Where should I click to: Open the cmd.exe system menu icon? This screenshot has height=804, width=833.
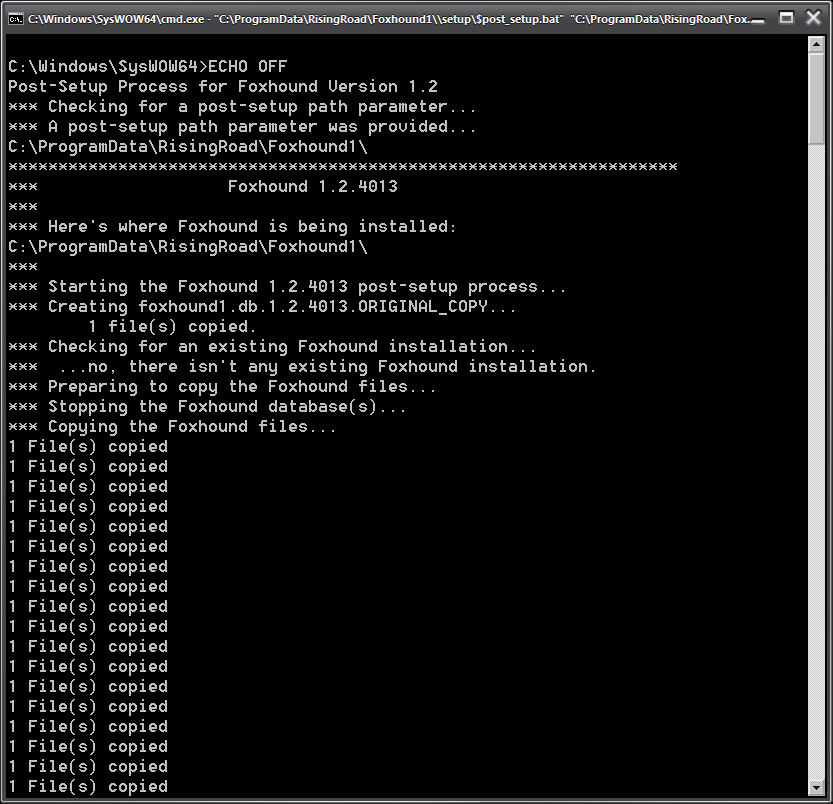tap(15, 19)
